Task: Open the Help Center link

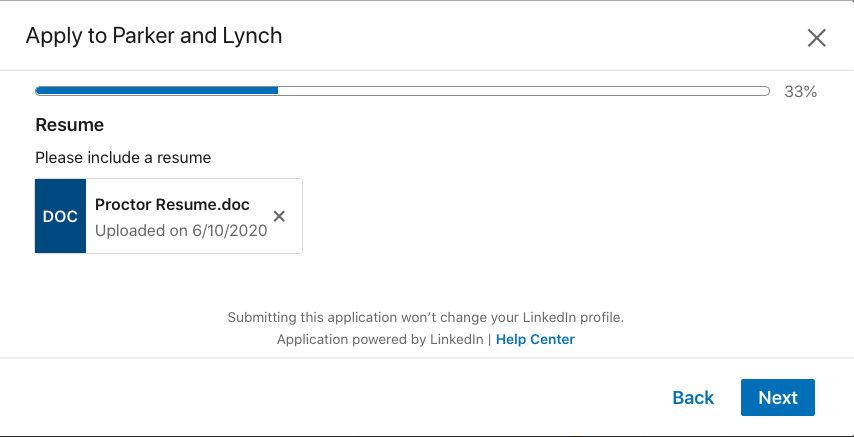Action: [535, 339]
